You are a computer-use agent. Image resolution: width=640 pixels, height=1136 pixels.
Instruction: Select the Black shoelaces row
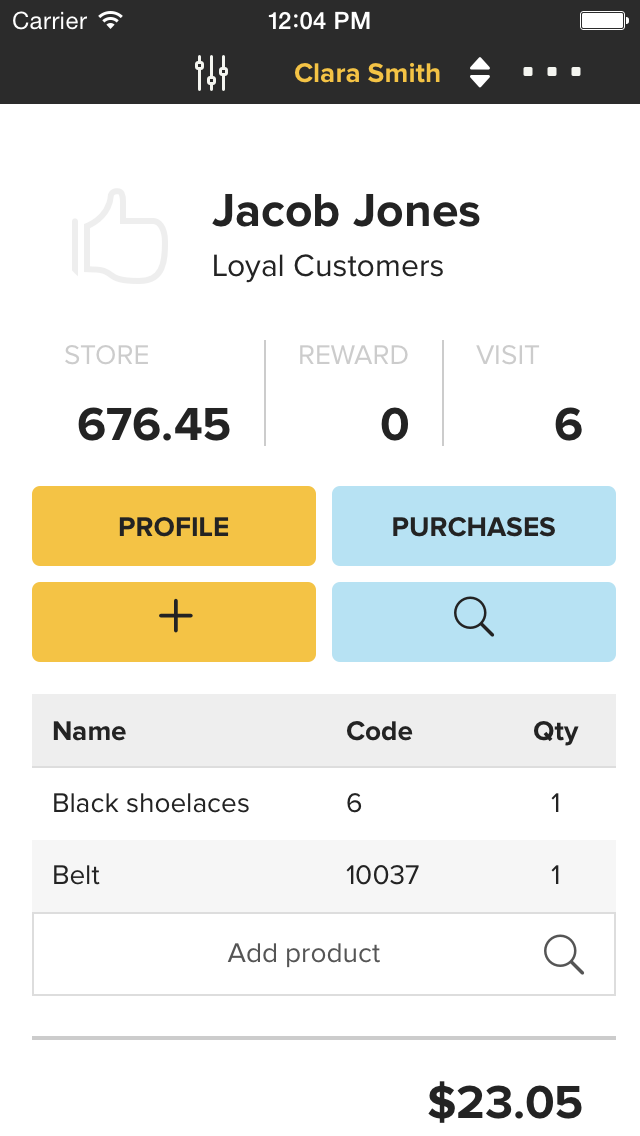[324, 803]
